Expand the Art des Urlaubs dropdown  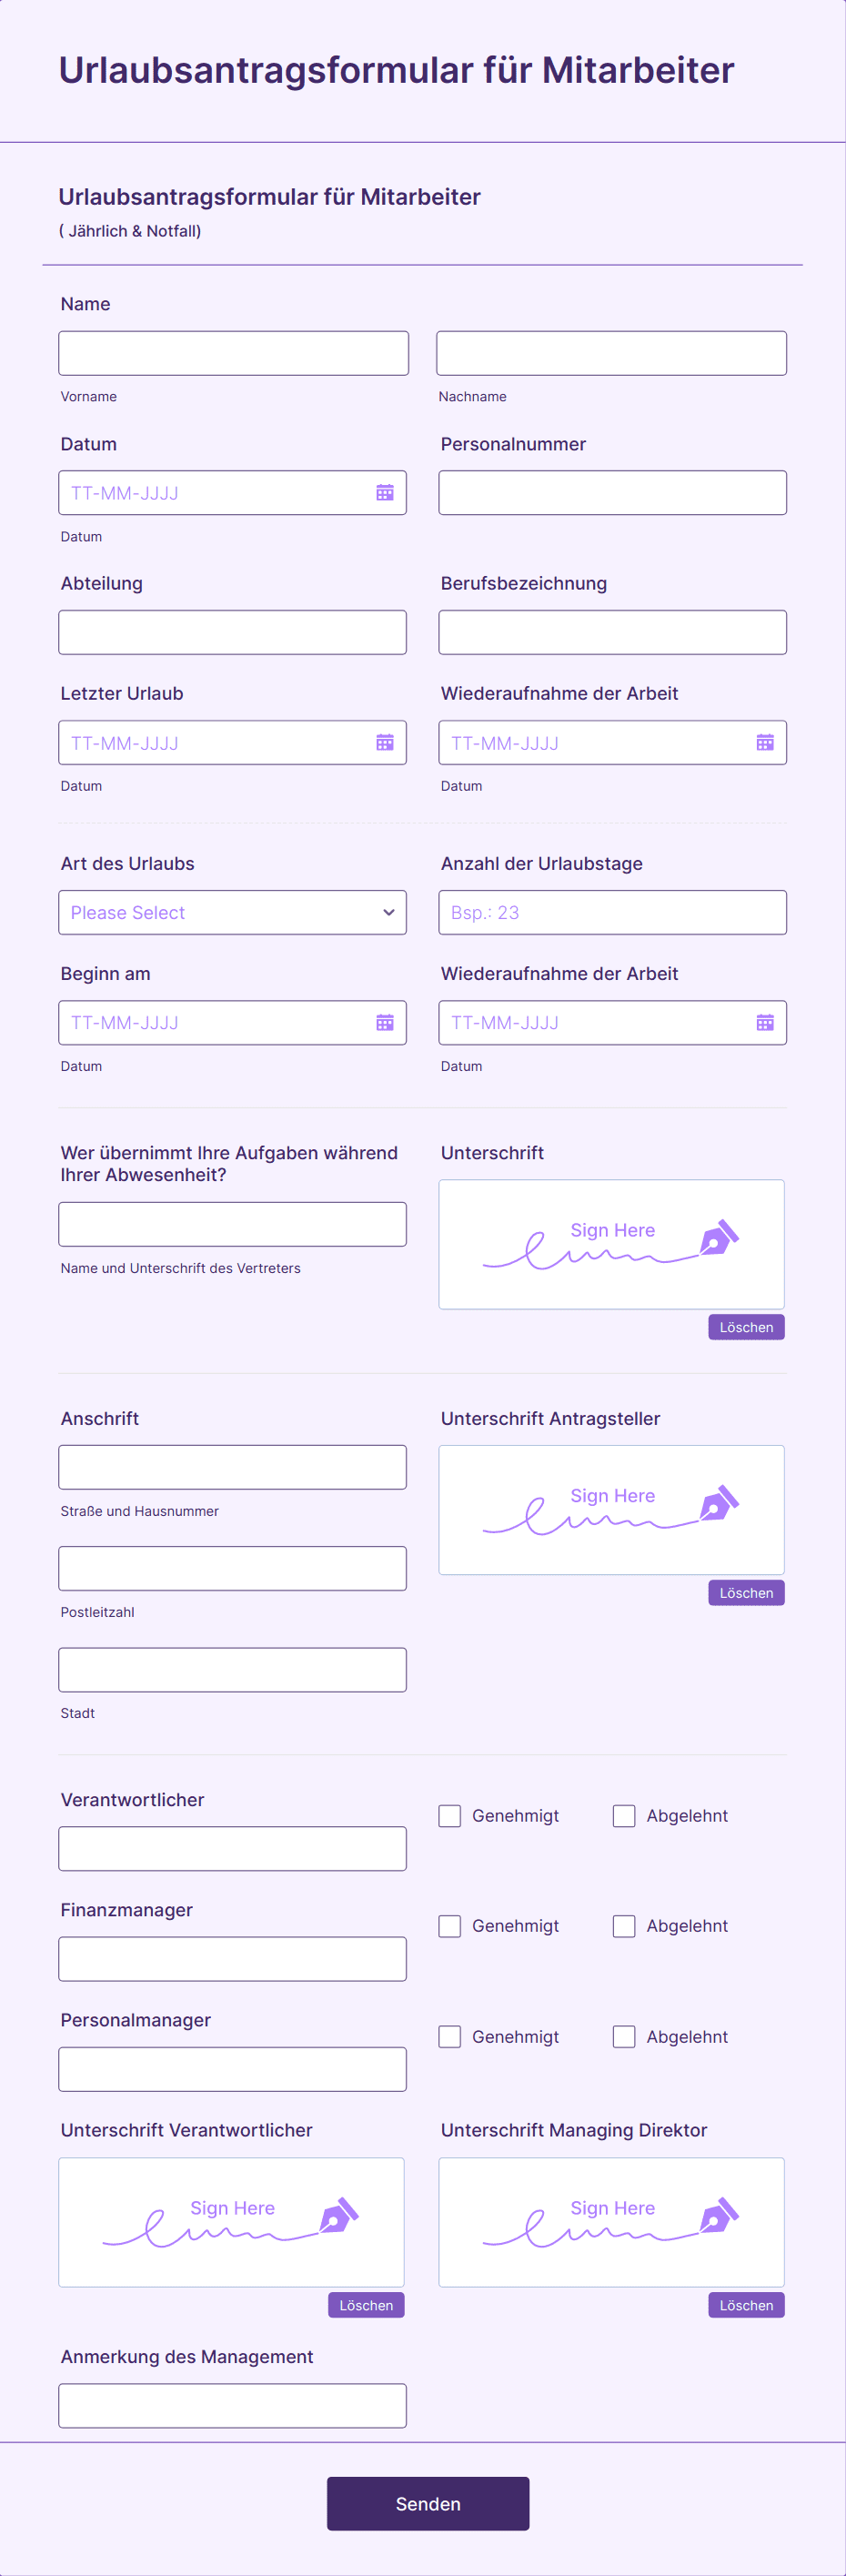click(232, 913)
